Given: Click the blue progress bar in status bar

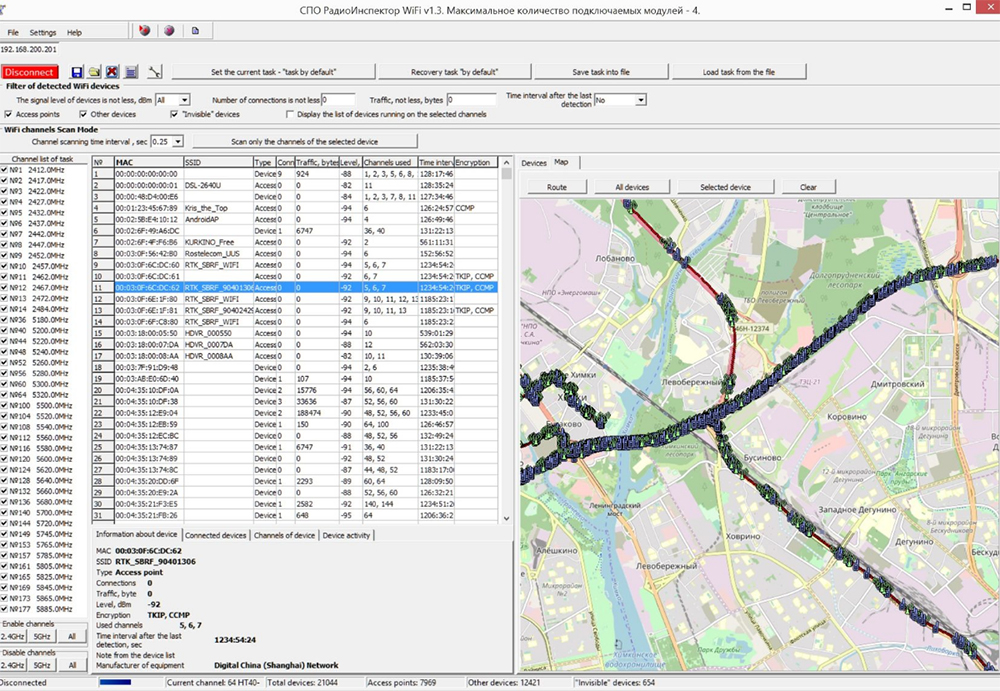Looking at the screenshot, I should [x=116, y=683].
